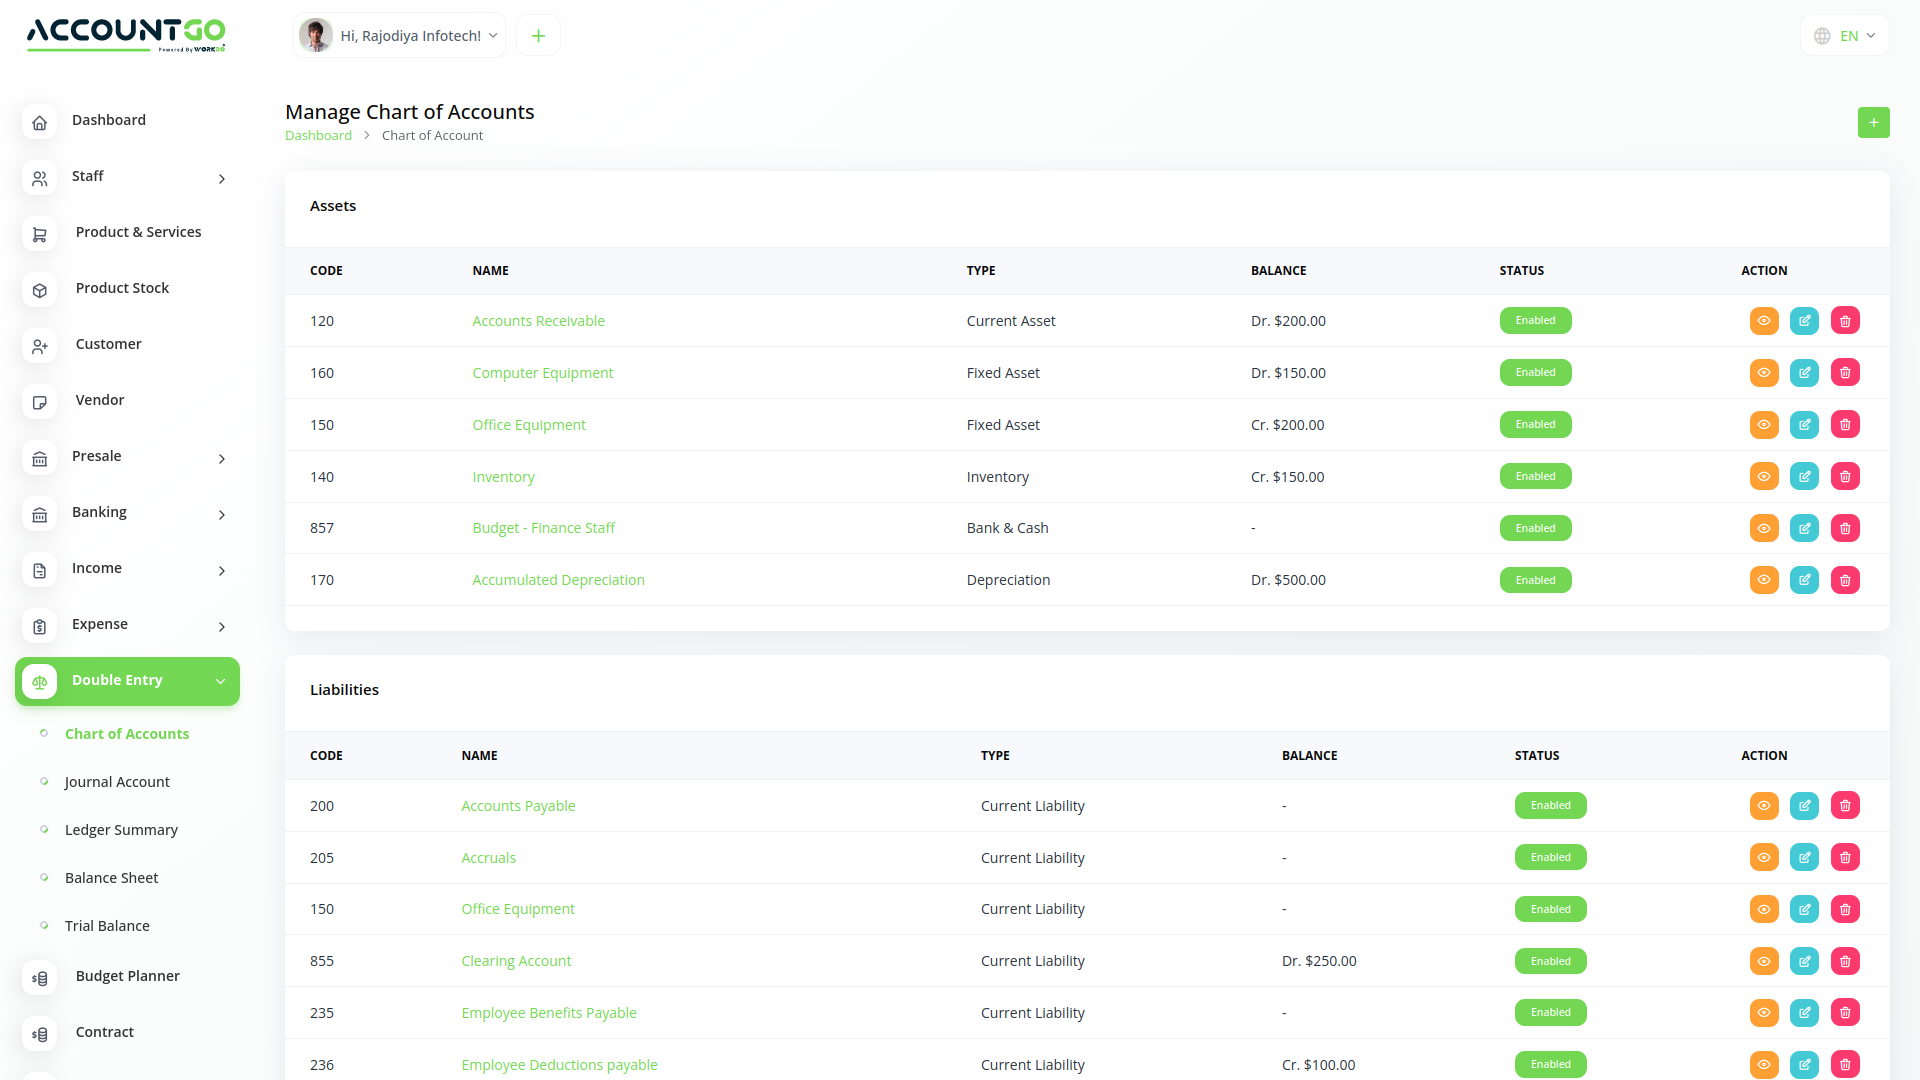View Accounts Payable via eye icon
The height and width of the screenshot is (1080, 1920).
1764,806
